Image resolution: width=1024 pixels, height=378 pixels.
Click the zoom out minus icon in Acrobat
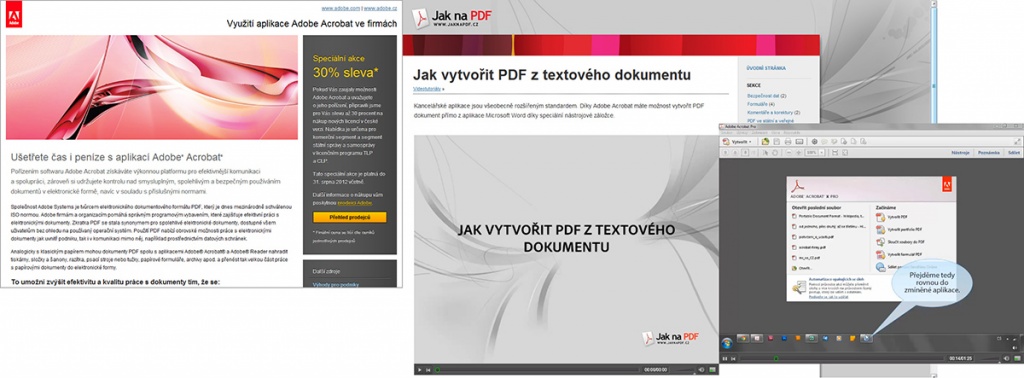tap(789, 152)
